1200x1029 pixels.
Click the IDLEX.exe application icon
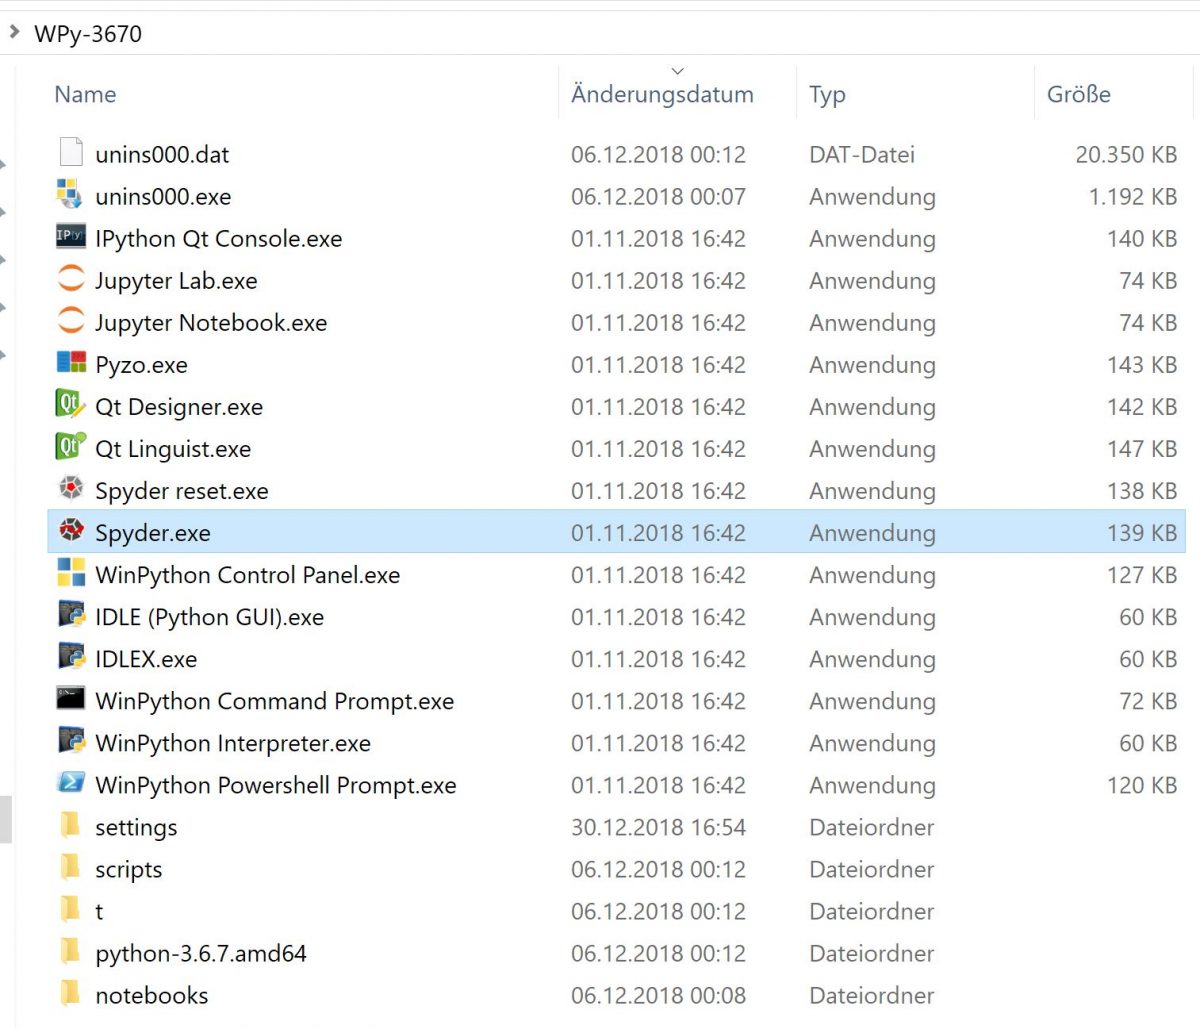[x=71, y=658]
